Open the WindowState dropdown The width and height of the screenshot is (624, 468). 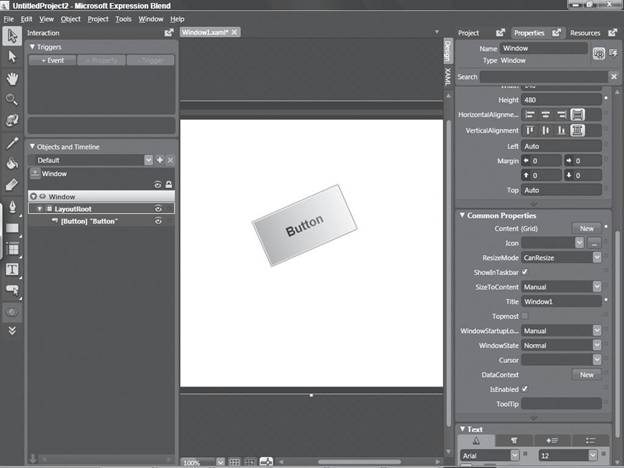(597, 345)
